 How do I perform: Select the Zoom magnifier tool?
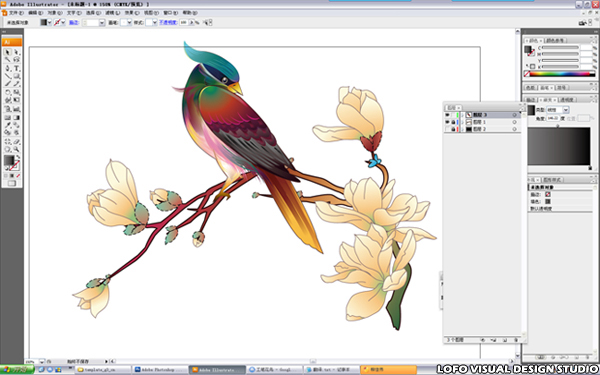(x=16, y=149)
